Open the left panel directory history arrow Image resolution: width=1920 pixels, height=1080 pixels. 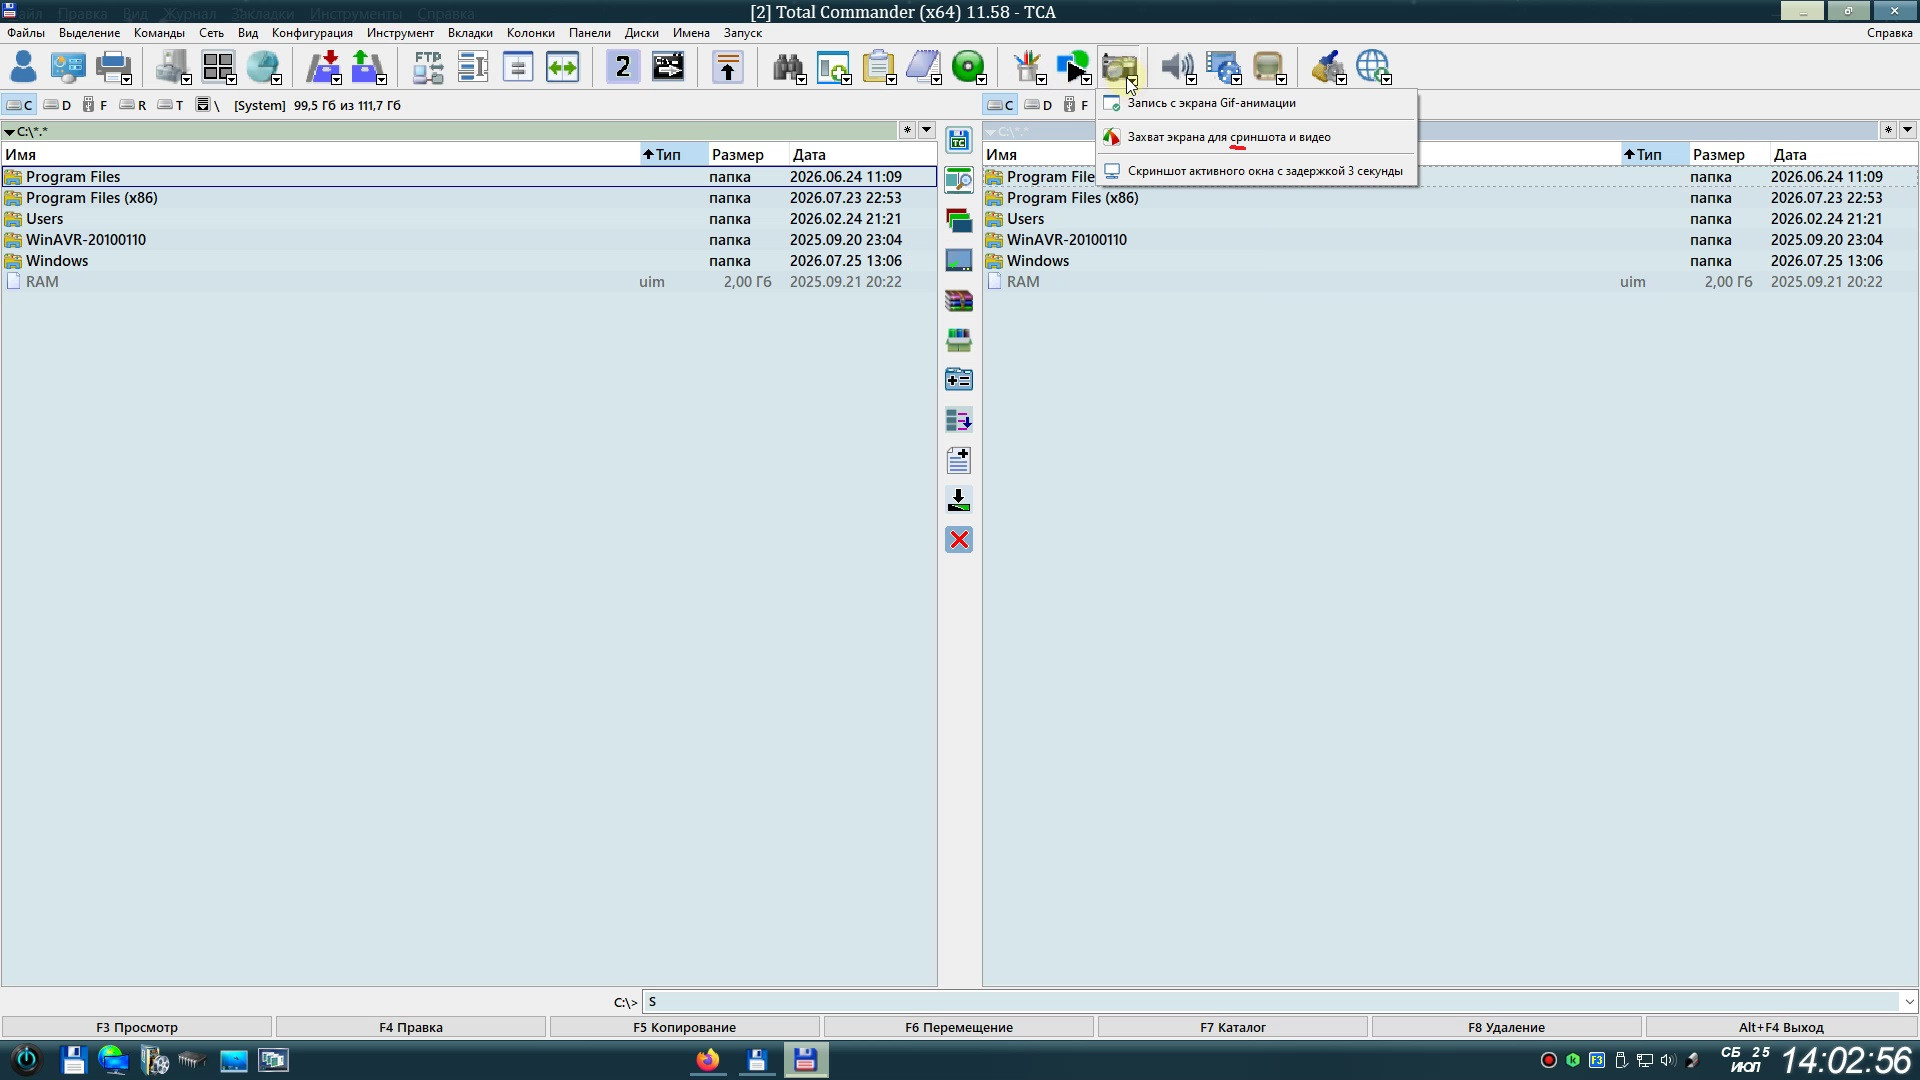[926, 130]
